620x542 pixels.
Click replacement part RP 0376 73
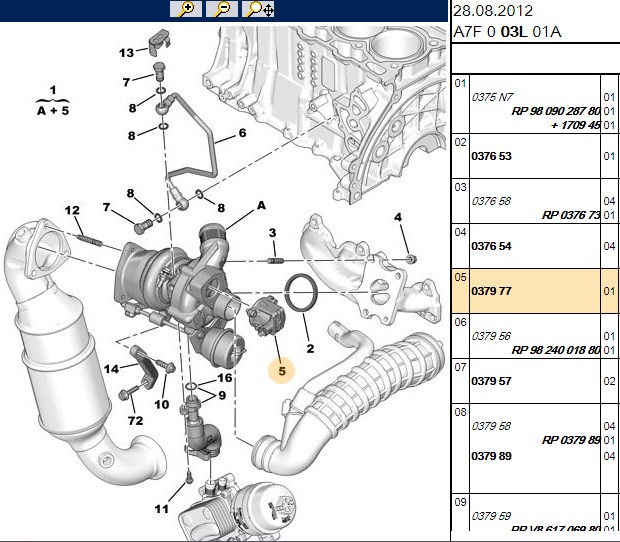pos(571,215)
